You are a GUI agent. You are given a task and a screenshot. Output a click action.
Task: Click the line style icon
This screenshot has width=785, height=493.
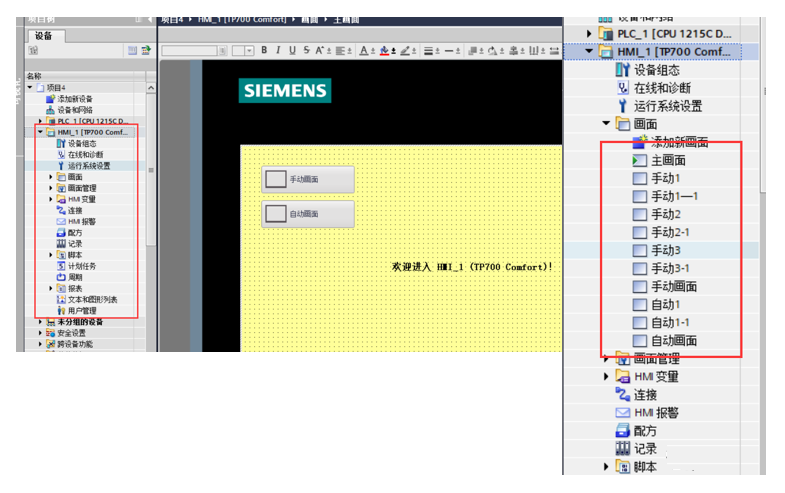429,51
